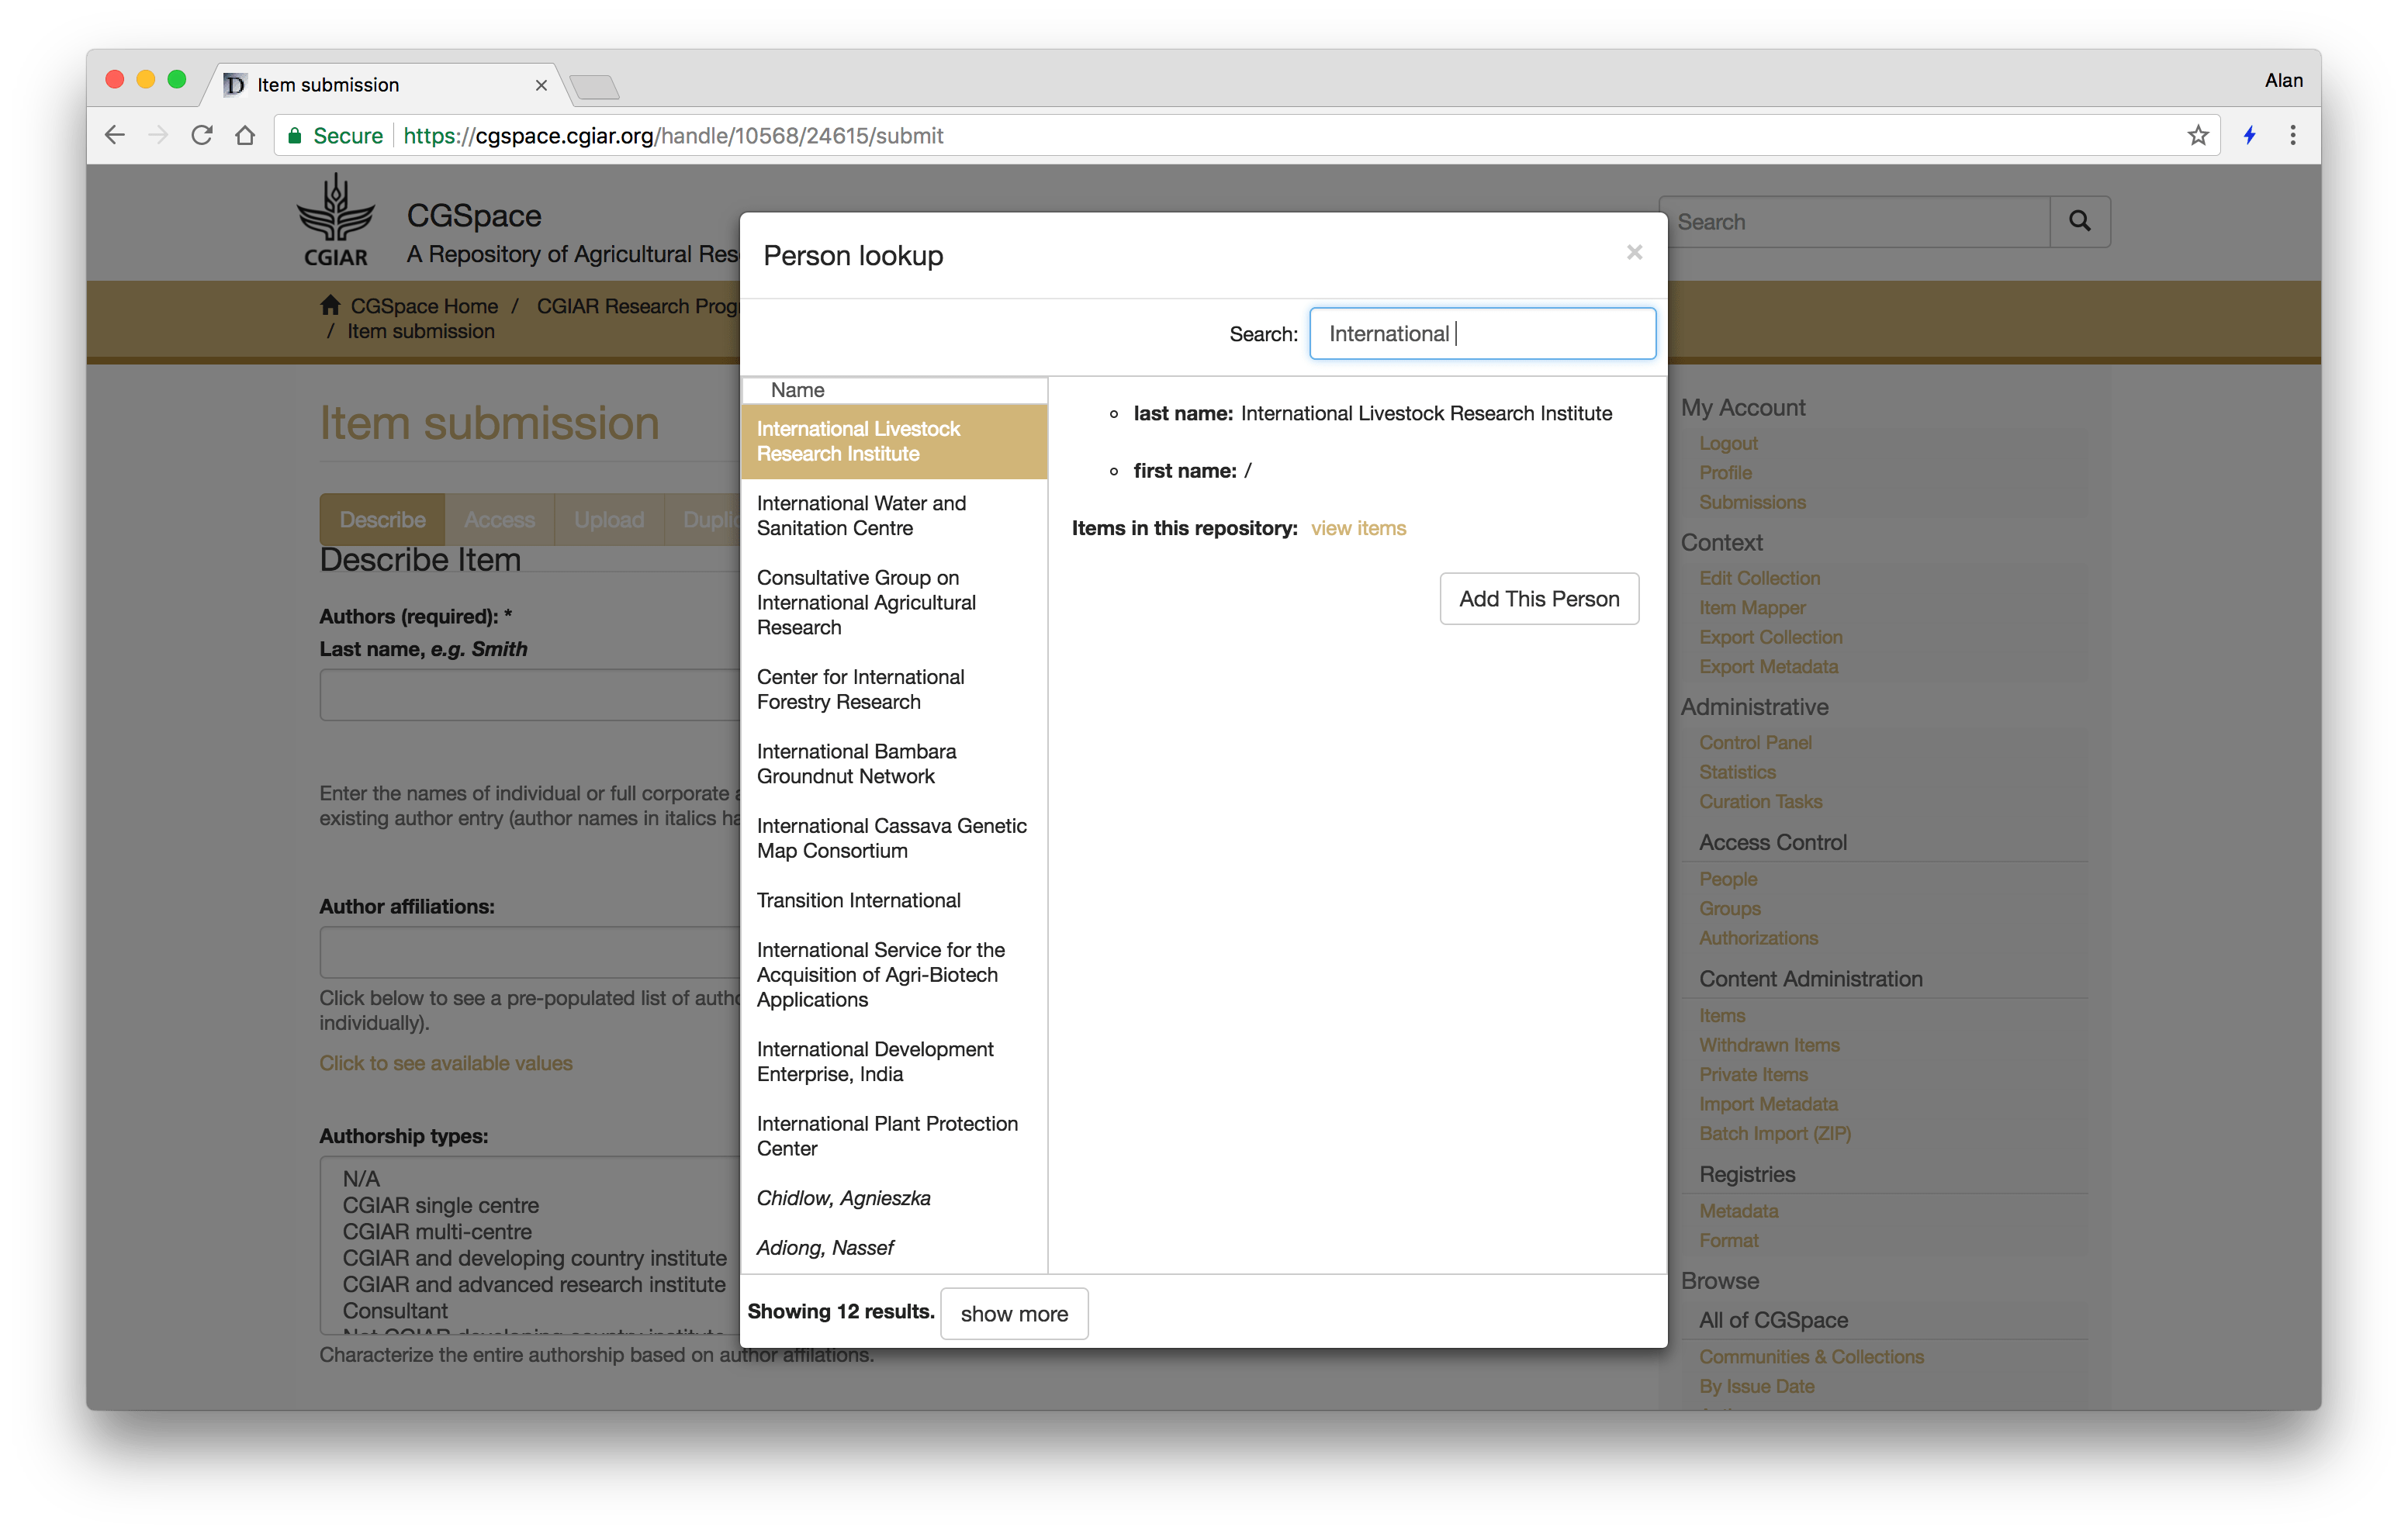Click the site search magnifier button
Viewport: 2408px width, 1534px height.
(x=2080, y=221)
